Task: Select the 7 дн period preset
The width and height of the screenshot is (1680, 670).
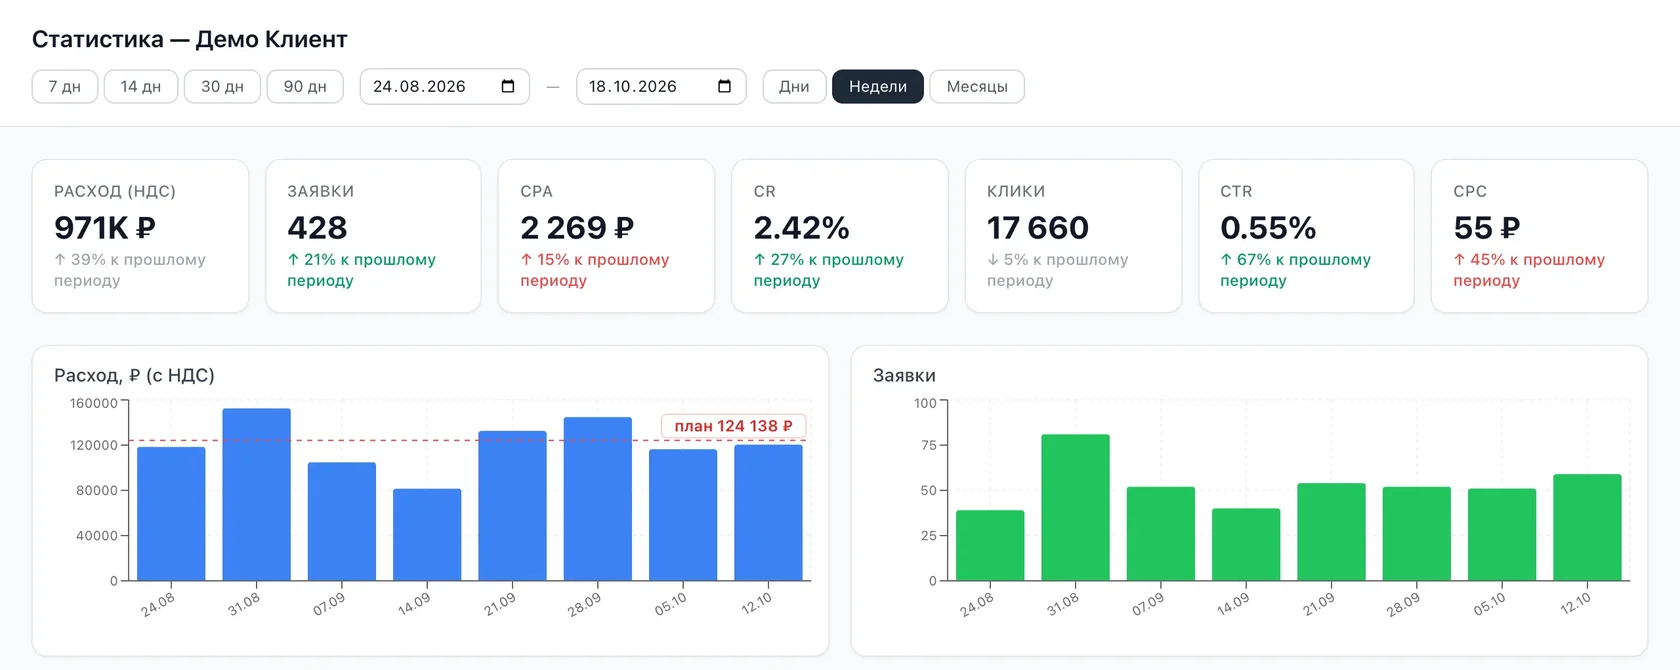Action: (65, 86)
